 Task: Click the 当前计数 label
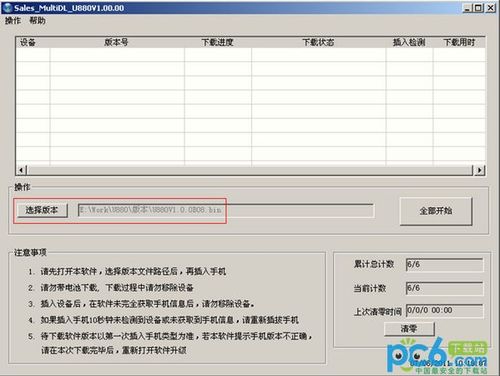point(370,288)
